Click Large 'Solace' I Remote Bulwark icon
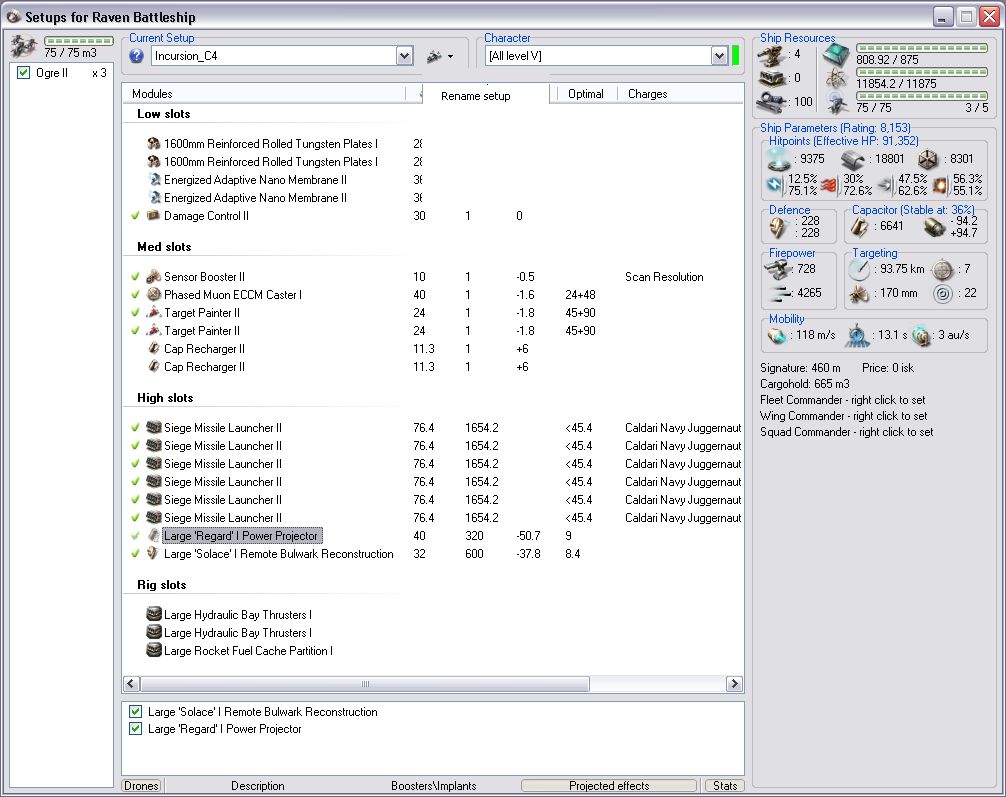The height and width of the screenshot is (797, 1006). (153, 553)
